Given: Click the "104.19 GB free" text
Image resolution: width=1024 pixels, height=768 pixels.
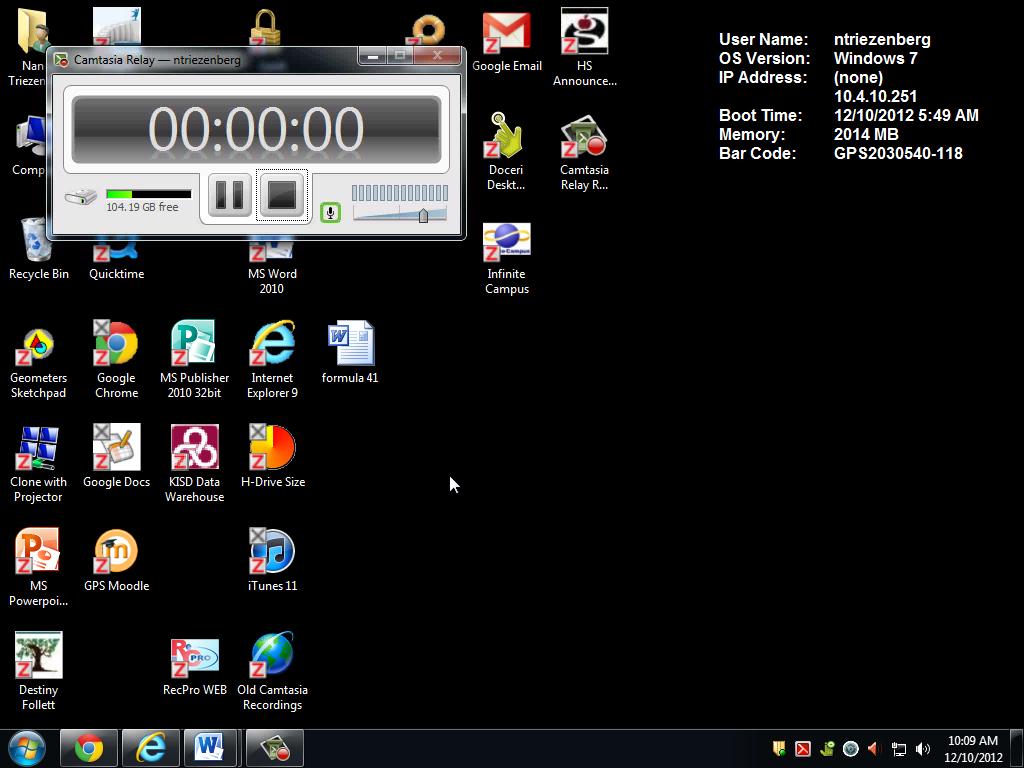Looking at the screenshot, I should (142, 207).
